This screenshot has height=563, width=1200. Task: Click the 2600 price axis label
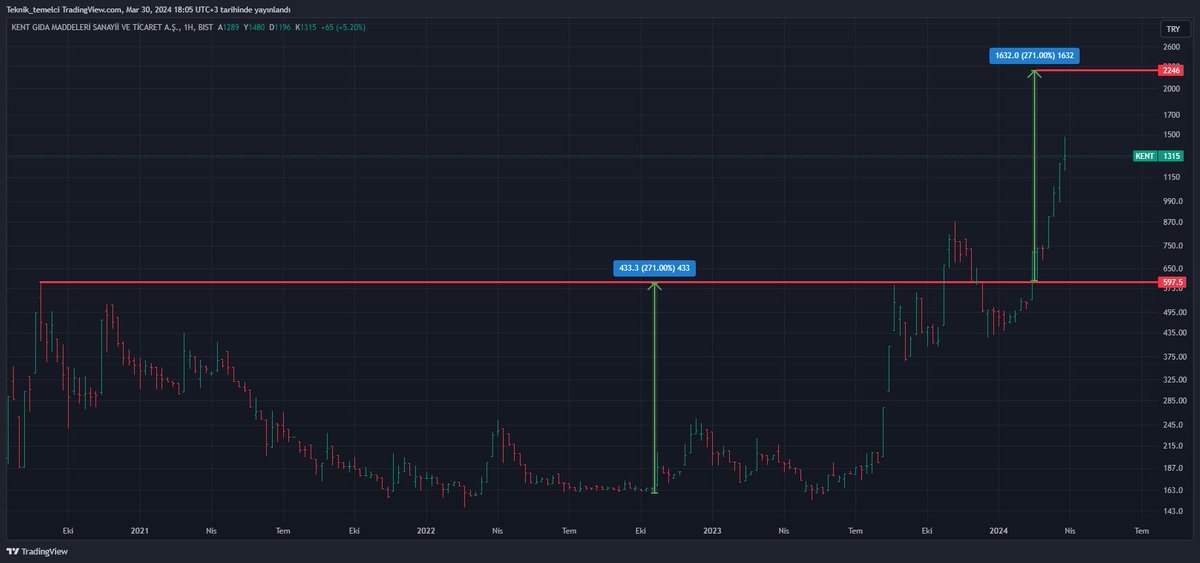pos(1173,47)
